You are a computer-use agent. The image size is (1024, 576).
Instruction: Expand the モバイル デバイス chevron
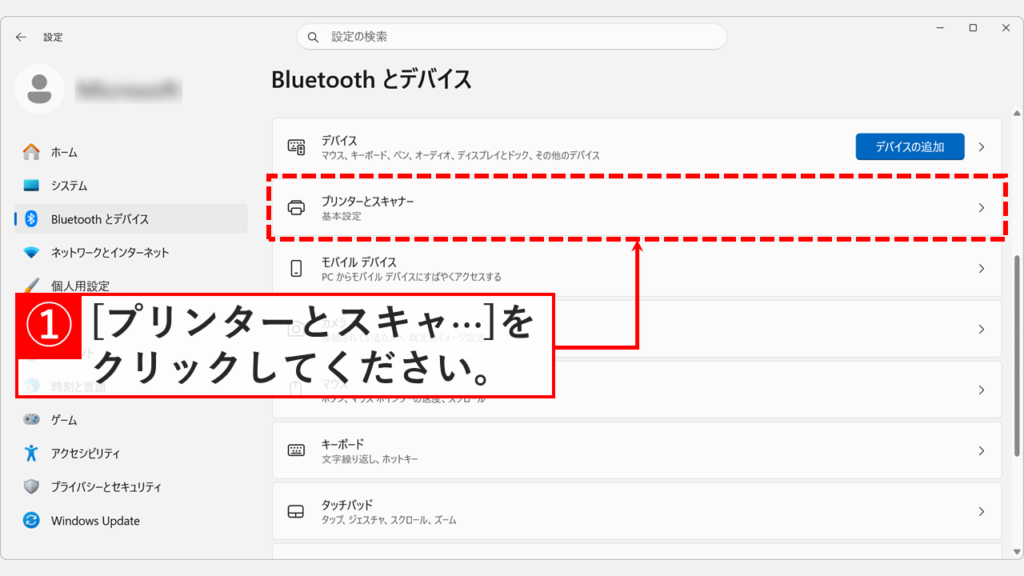coord(982,268)
